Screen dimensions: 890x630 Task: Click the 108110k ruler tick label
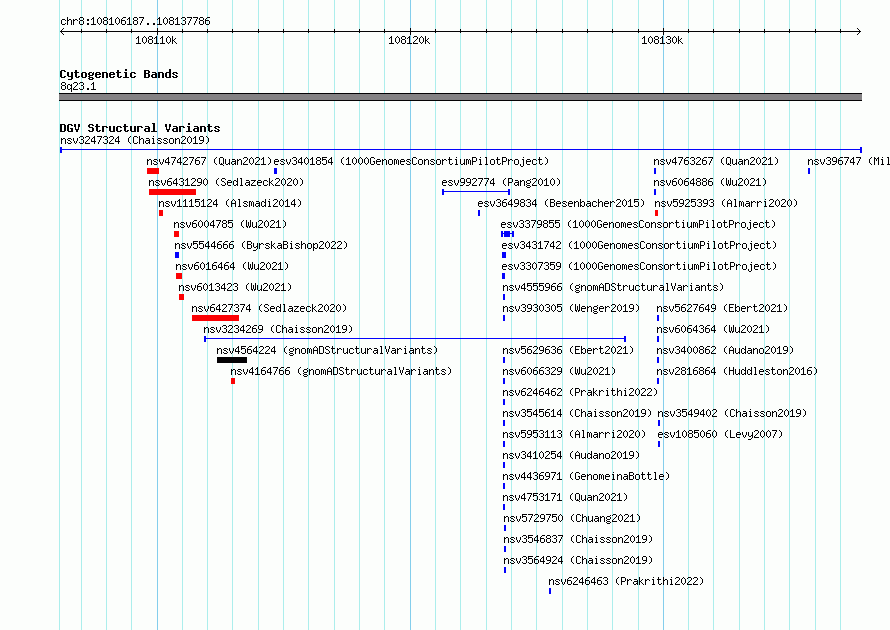(x=156, y=40)
